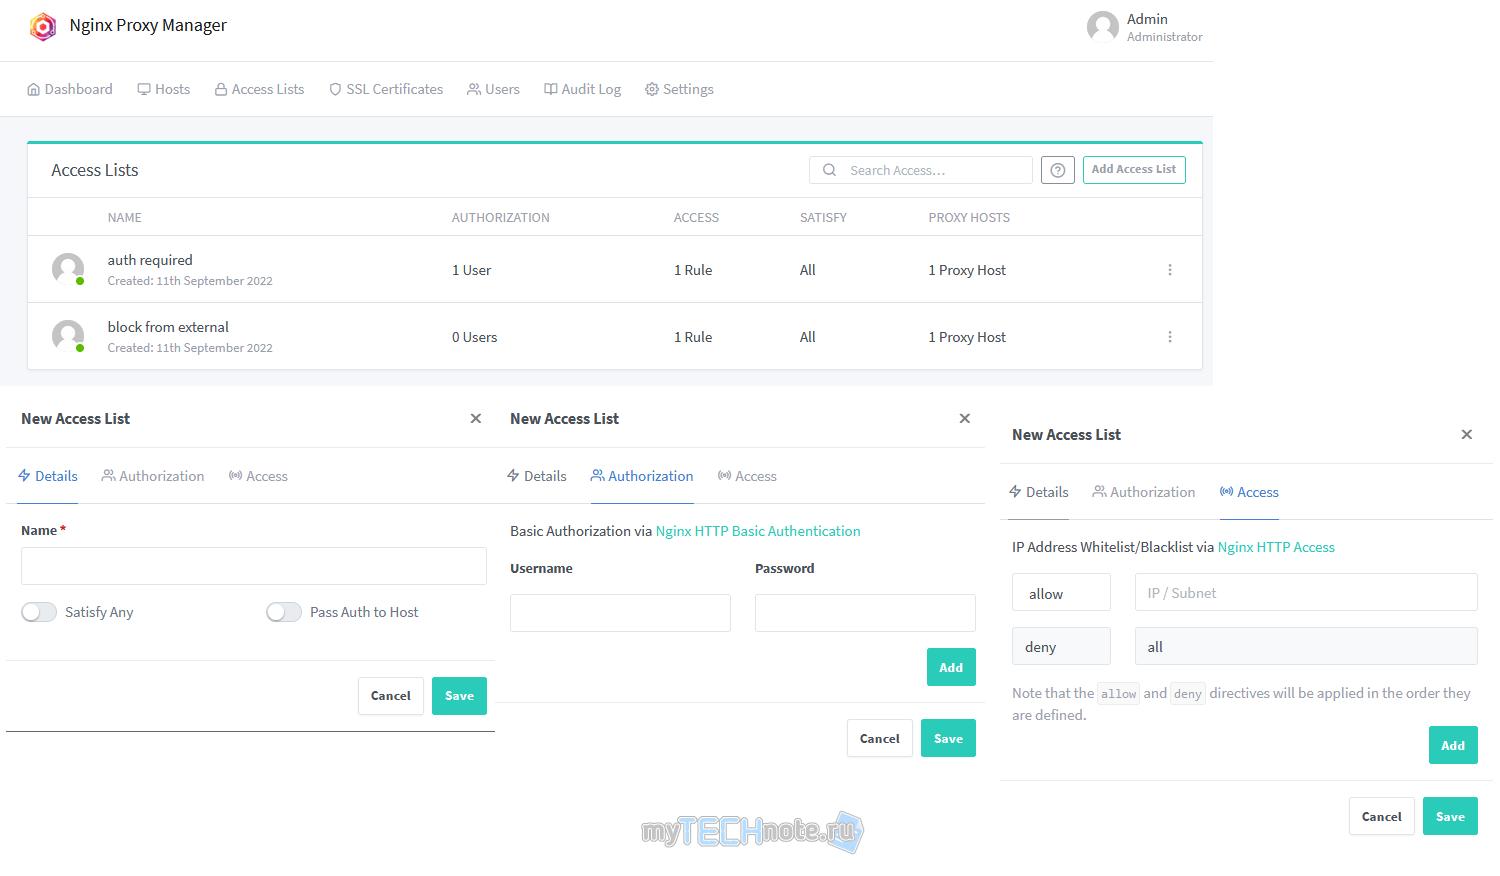The height and width of the screenshot is (876, 1500).
Task: Click Cancel in the Authorization dialog
Action: [880, 739]
